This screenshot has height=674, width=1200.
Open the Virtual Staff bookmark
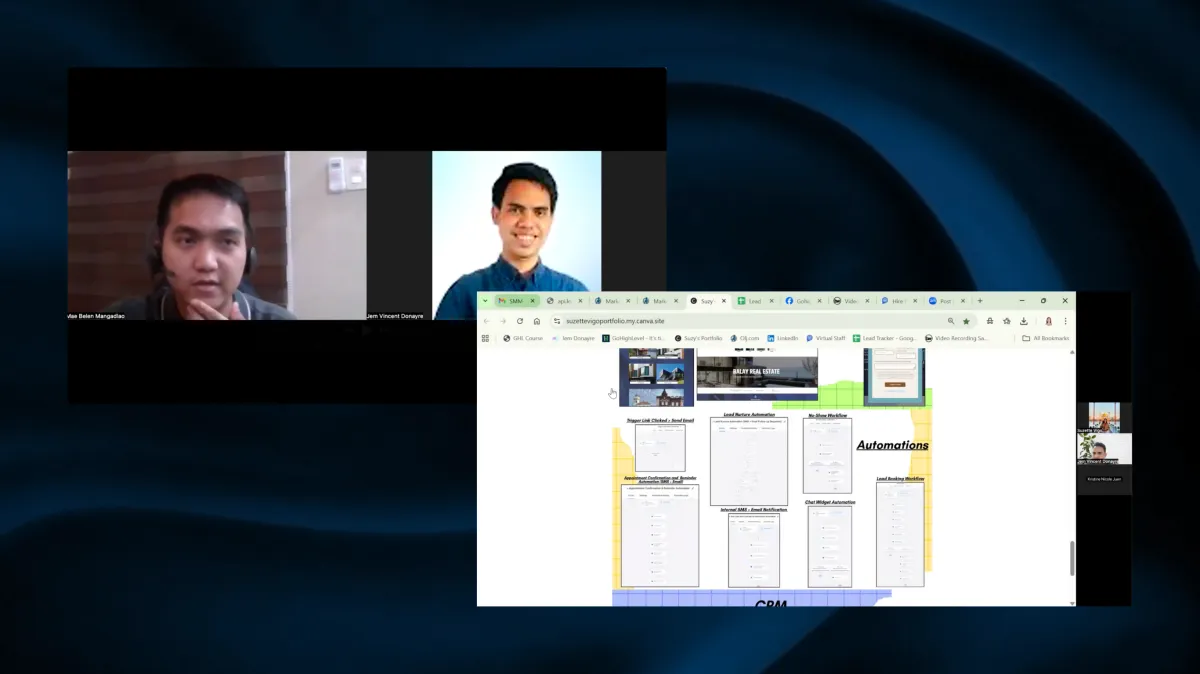pyautogui.click(x=827, y=338)
